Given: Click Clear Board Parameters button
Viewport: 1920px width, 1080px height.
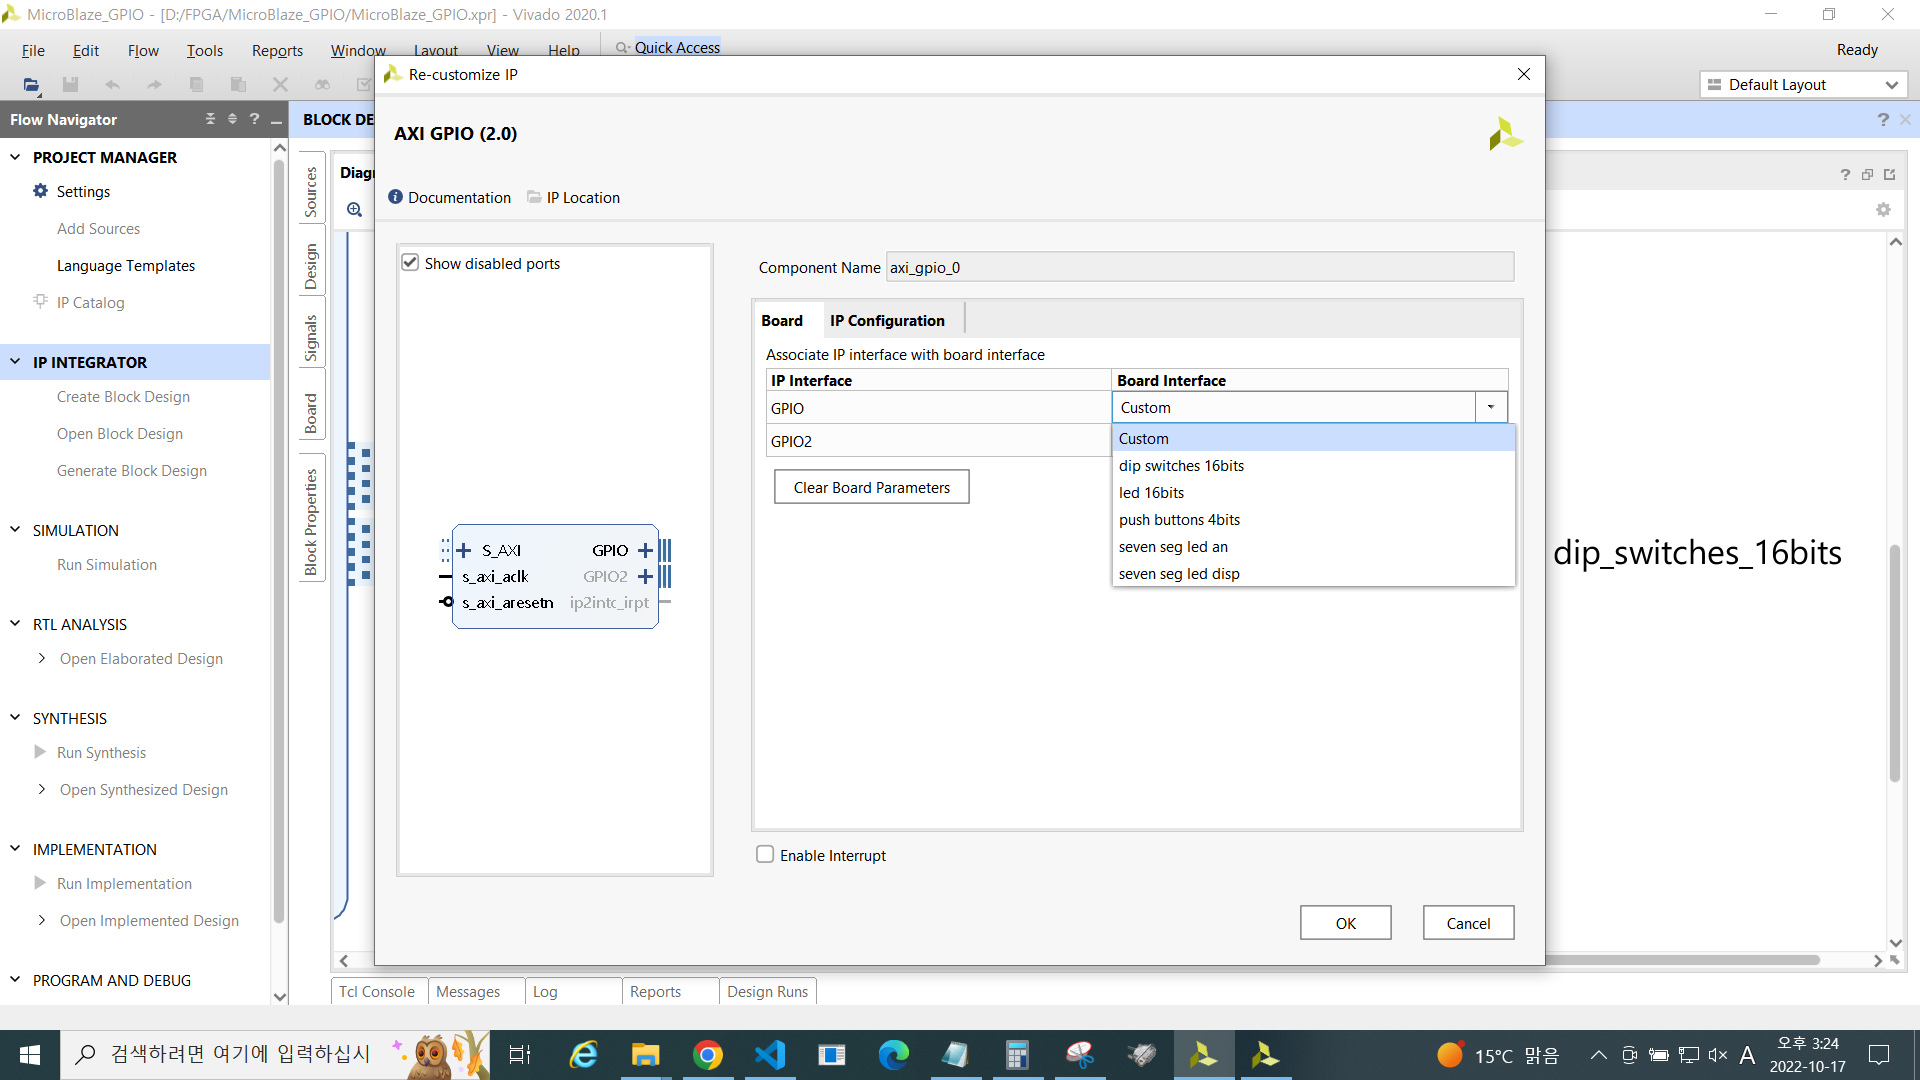Looking at the screenshot, I should 872,487.
